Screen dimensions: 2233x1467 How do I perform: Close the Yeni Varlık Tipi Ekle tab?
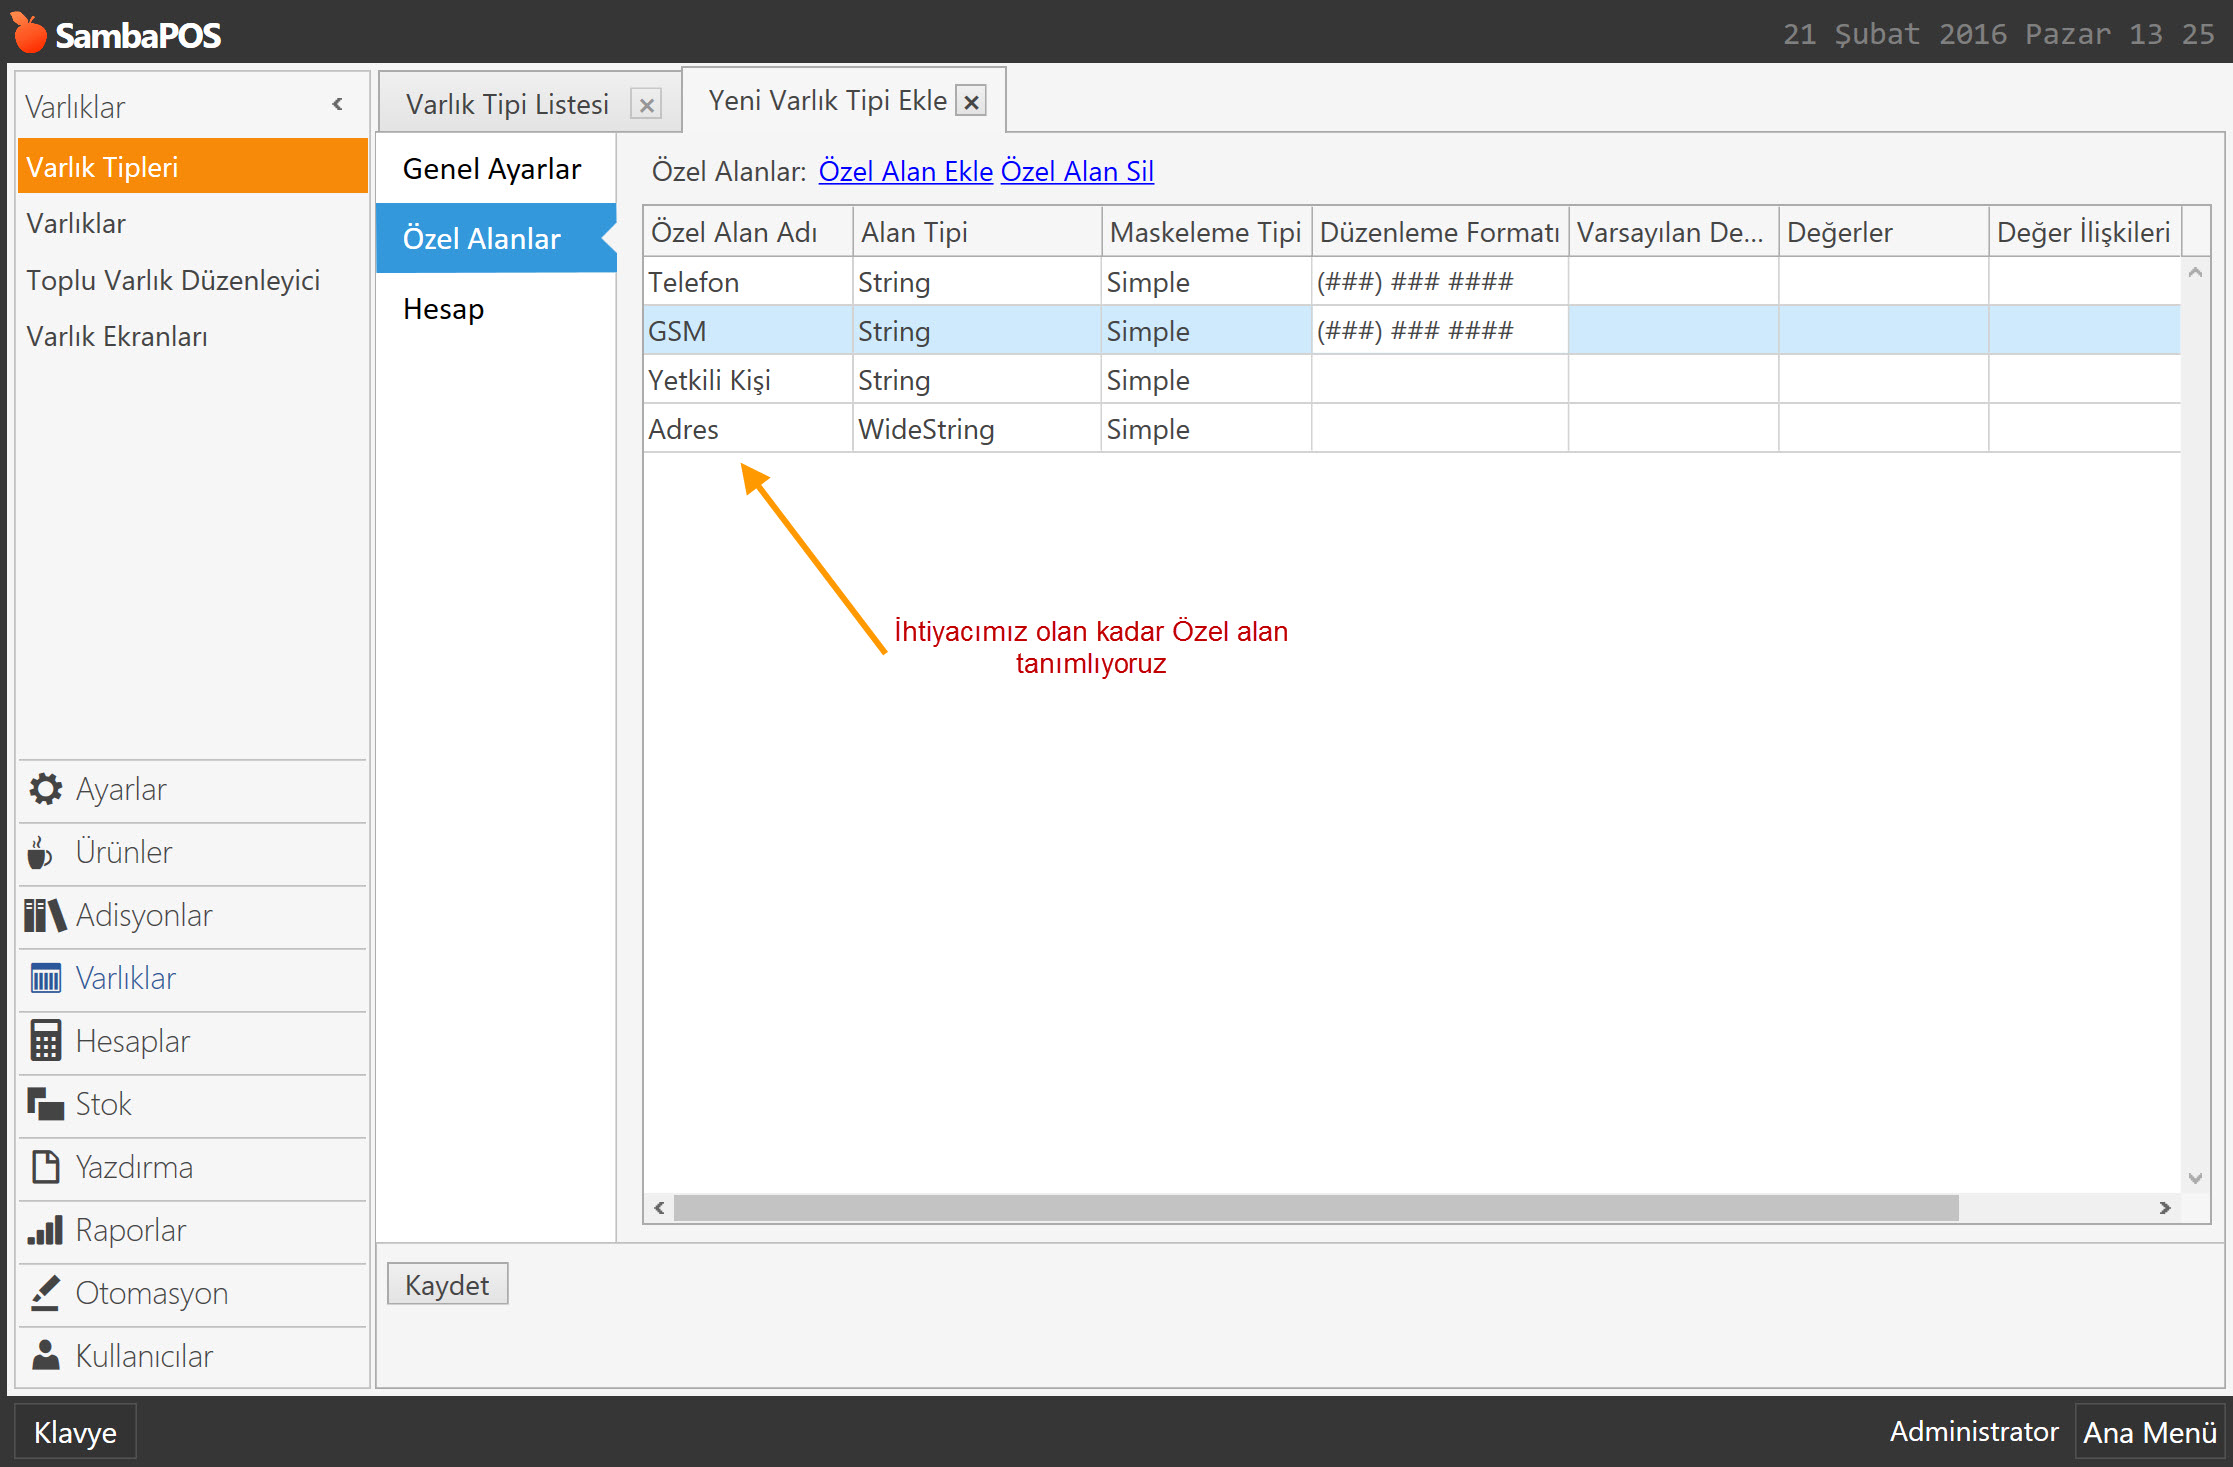(971, 101)
